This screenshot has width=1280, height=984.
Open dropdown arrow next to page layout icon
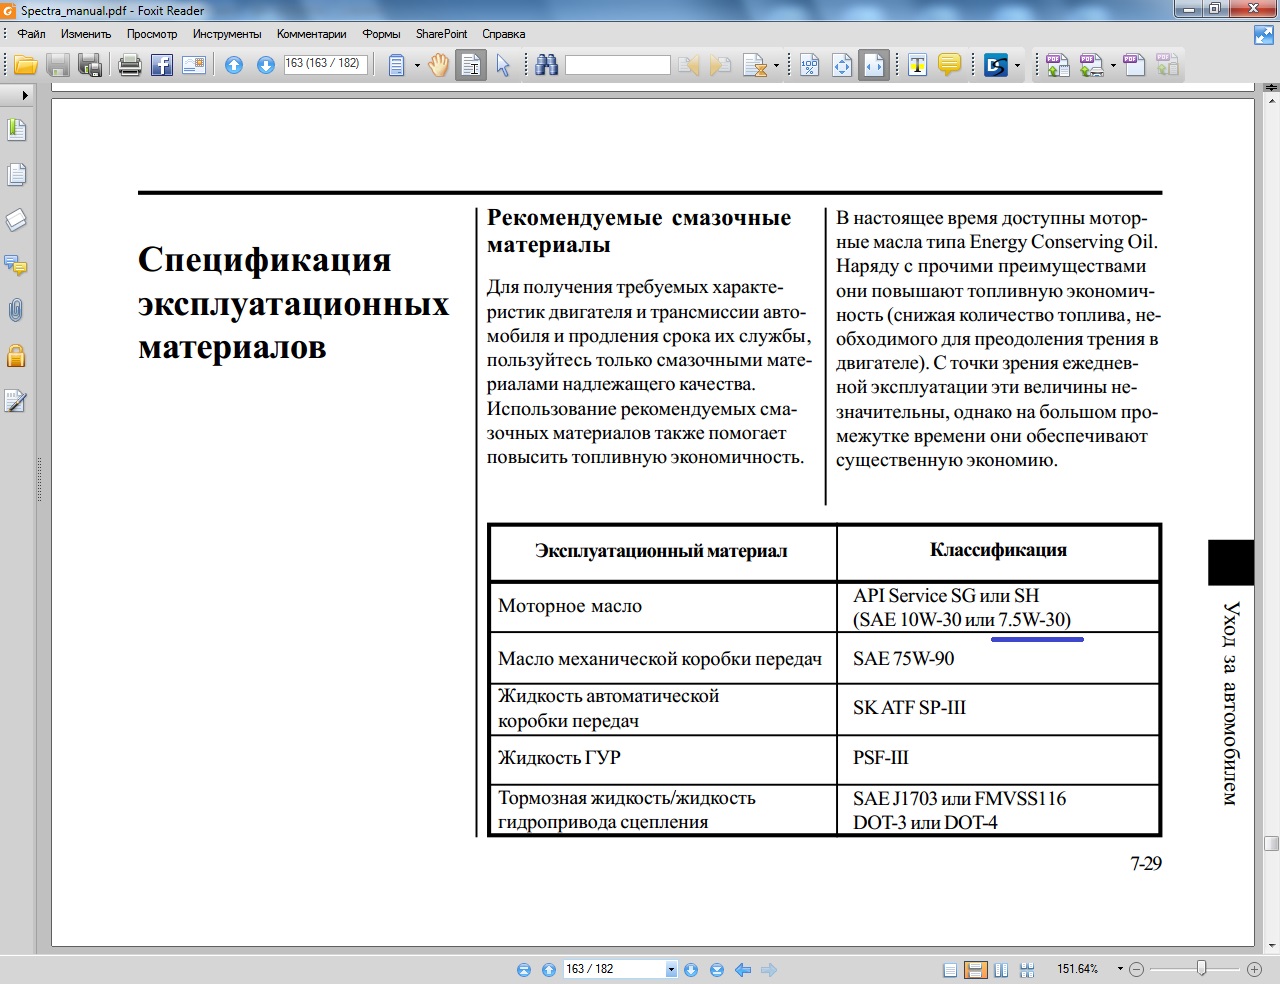pyautogui.click(x=417, y=66)
